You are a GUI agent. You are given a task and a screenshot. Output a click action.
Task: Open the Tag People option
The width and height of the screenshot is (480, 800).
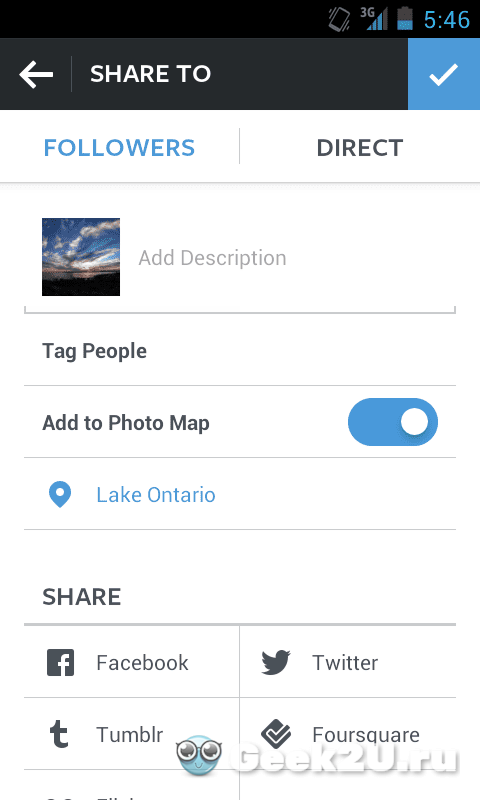pyautogui.click(x=240, y=351)
